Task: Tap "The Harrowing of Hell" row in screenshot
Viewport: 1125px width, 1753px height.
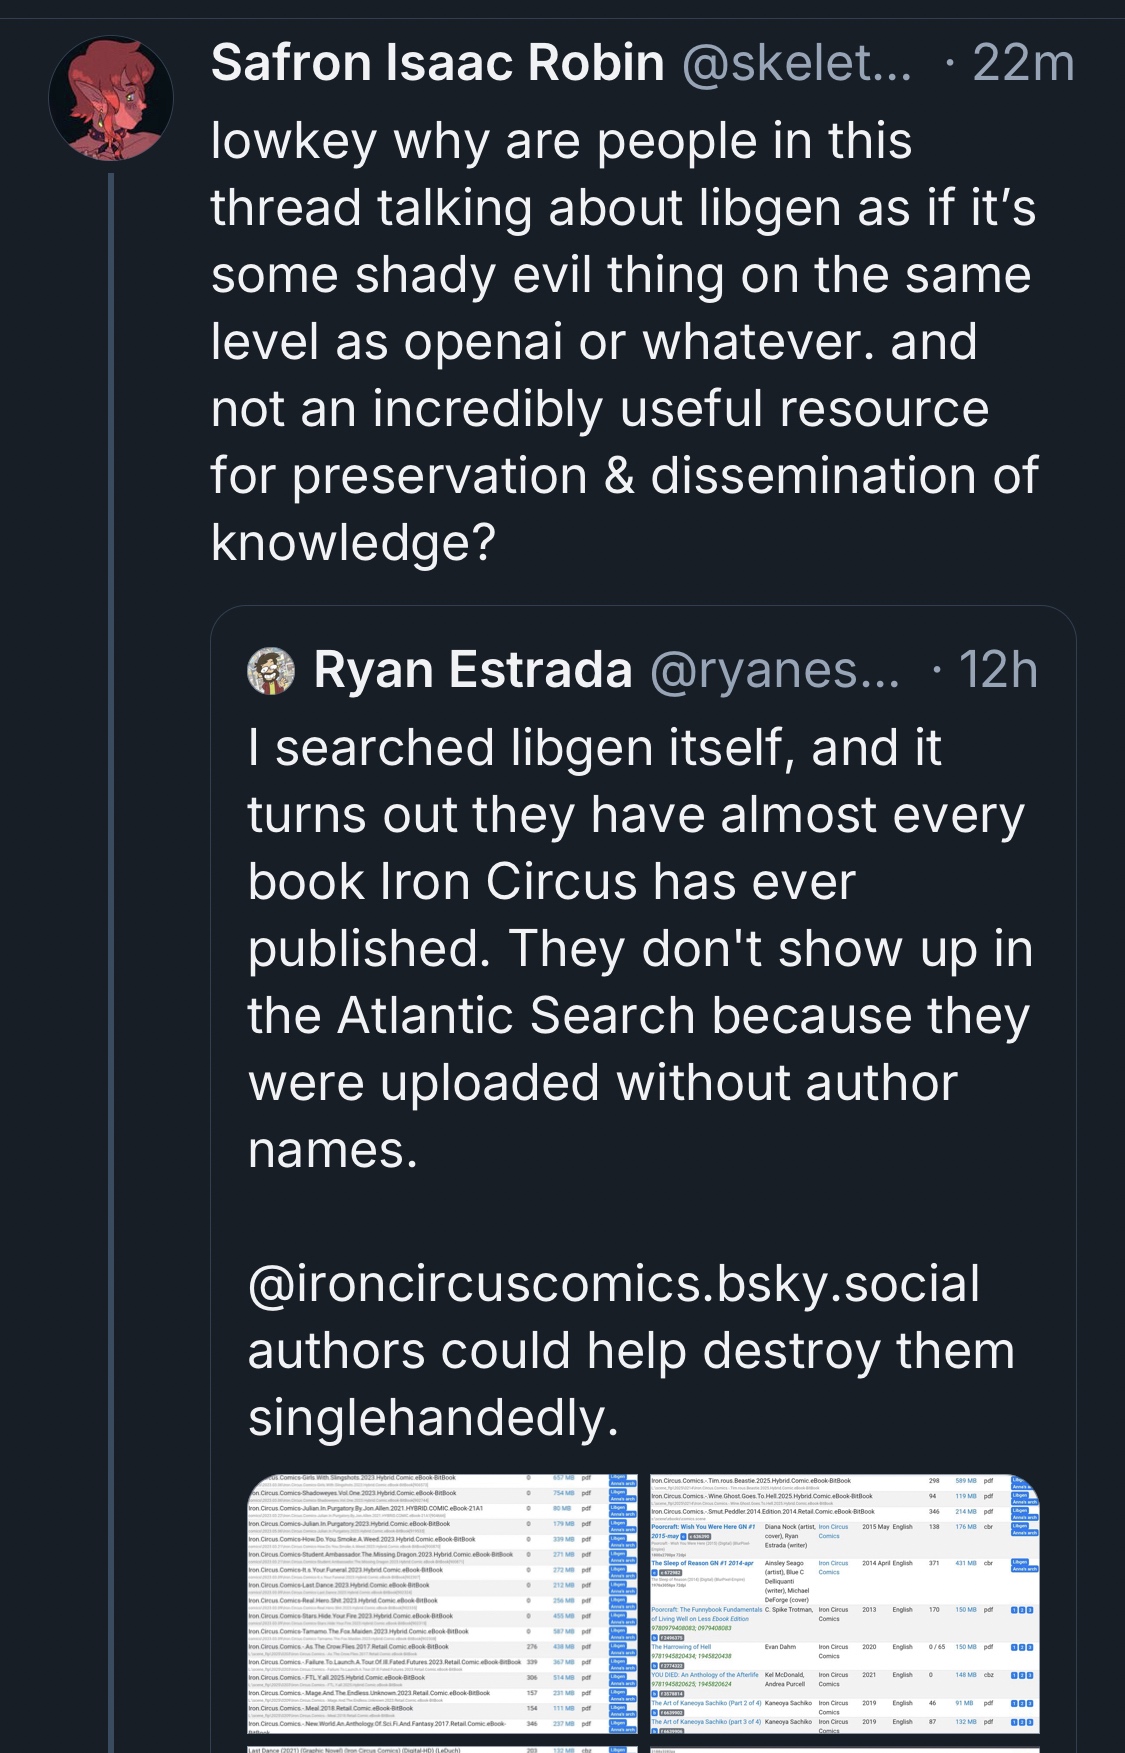Action: tap(682, 1646)
